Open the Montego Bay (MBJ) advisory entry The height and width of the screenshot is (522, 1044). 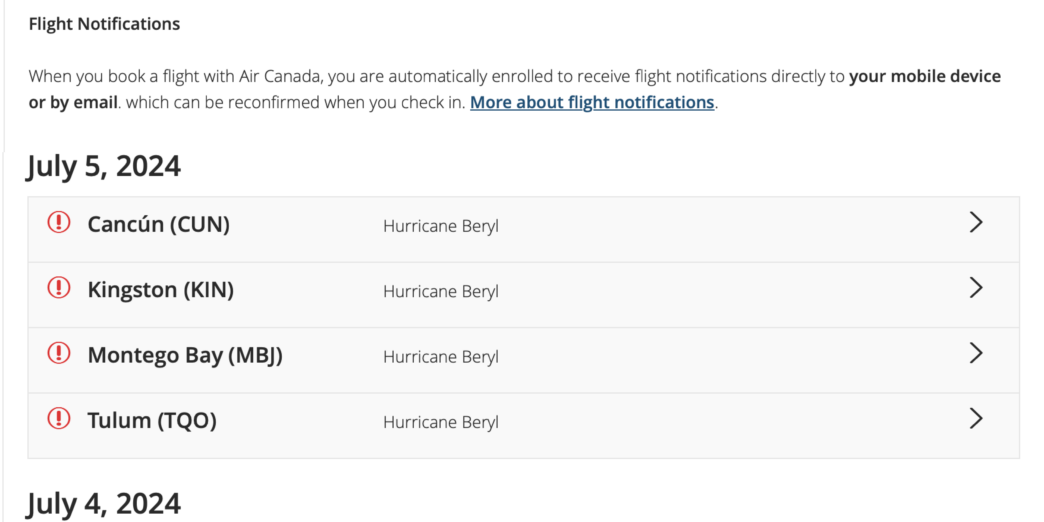[185, 355]
